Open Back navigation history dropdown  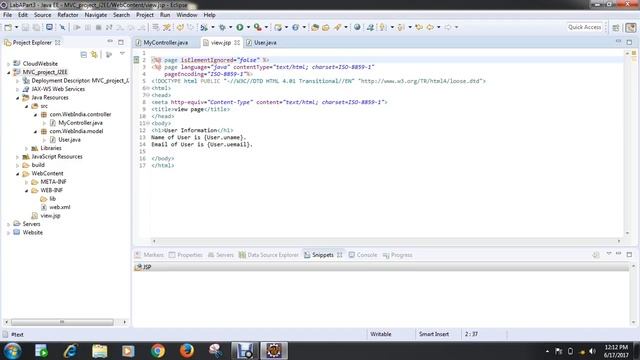coord(438,27)
